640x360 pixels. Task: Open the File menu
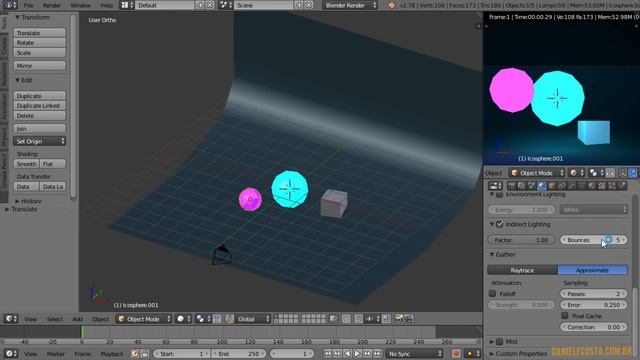28,5
